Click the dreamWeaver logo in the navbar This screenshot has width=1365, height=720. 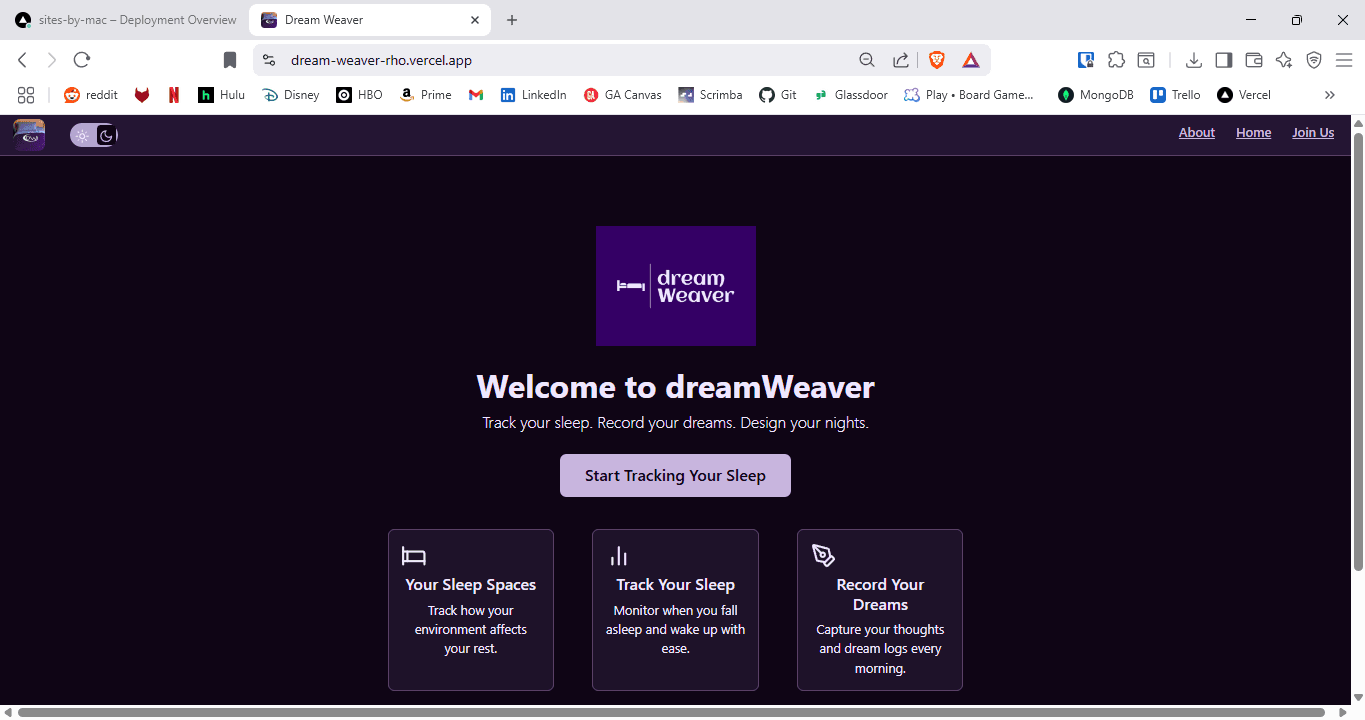click(x=28, y=134)
